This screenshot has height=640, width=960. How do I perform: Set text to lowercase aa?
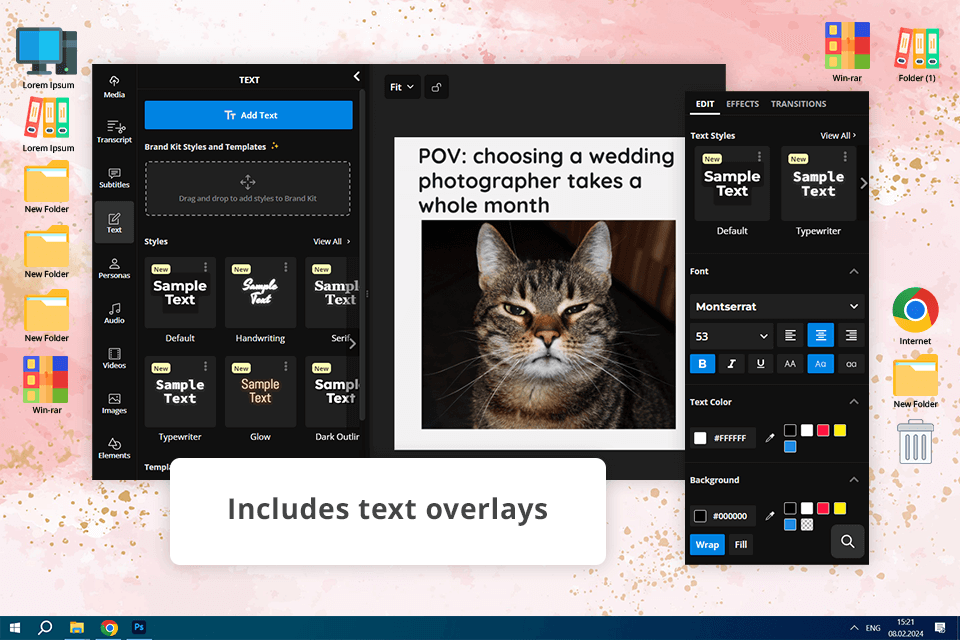pyautogui.click(x=851, y=364)
